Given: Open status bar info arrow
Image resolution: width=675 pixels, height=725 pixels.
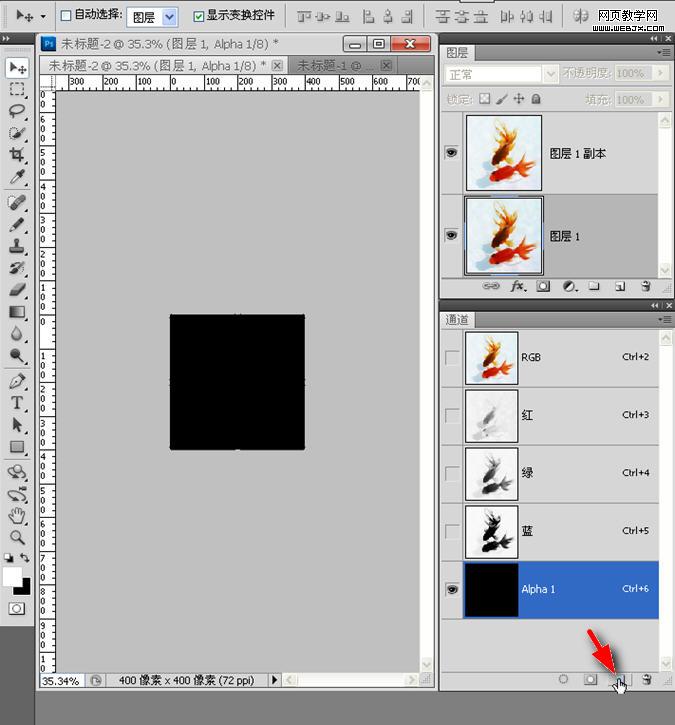Looking at the screenshot, I should pos(274,680).
